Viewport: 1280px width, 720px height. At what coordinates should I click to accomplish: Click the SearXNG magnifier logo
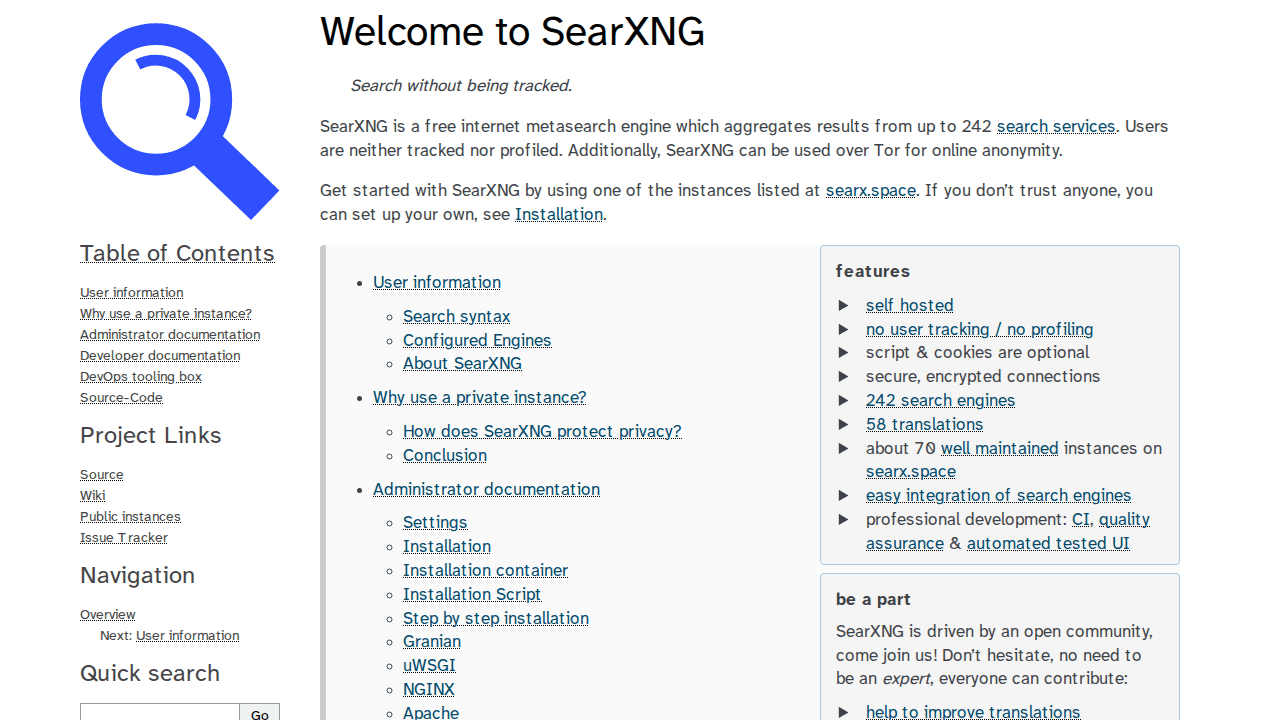[178, 120]
